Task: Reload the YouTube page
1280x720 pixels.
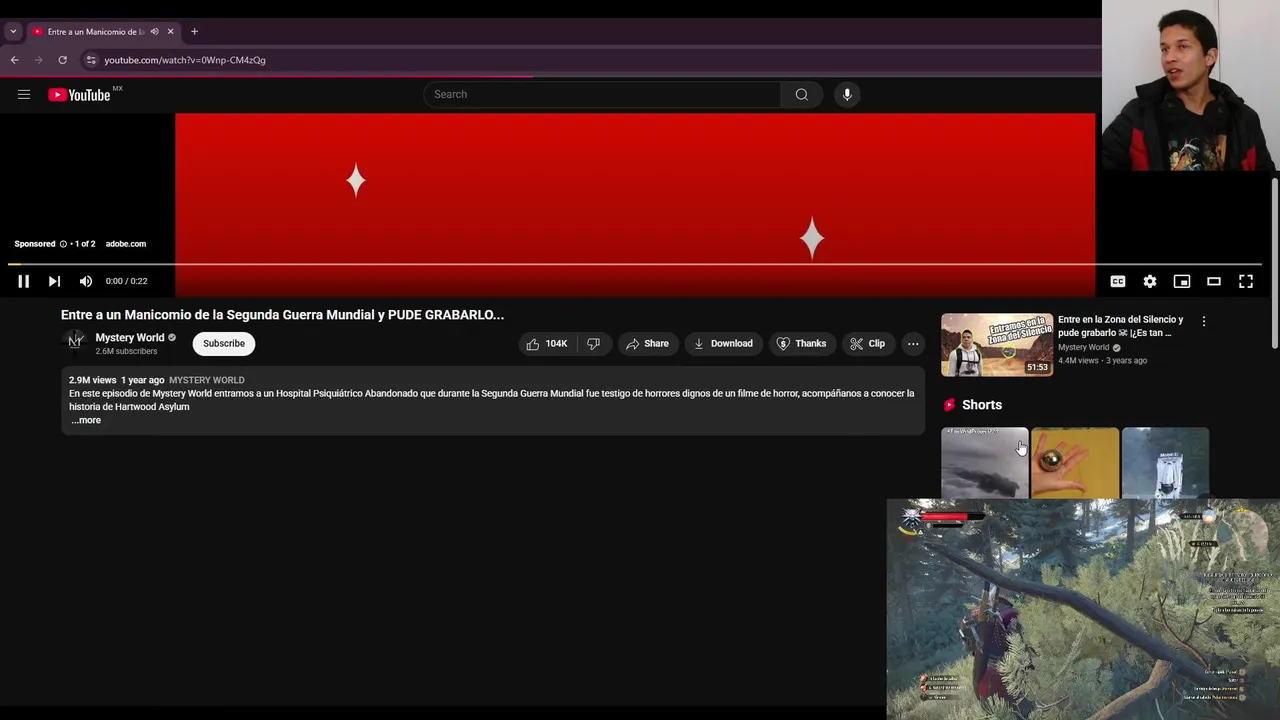Action: coord(62,60)
